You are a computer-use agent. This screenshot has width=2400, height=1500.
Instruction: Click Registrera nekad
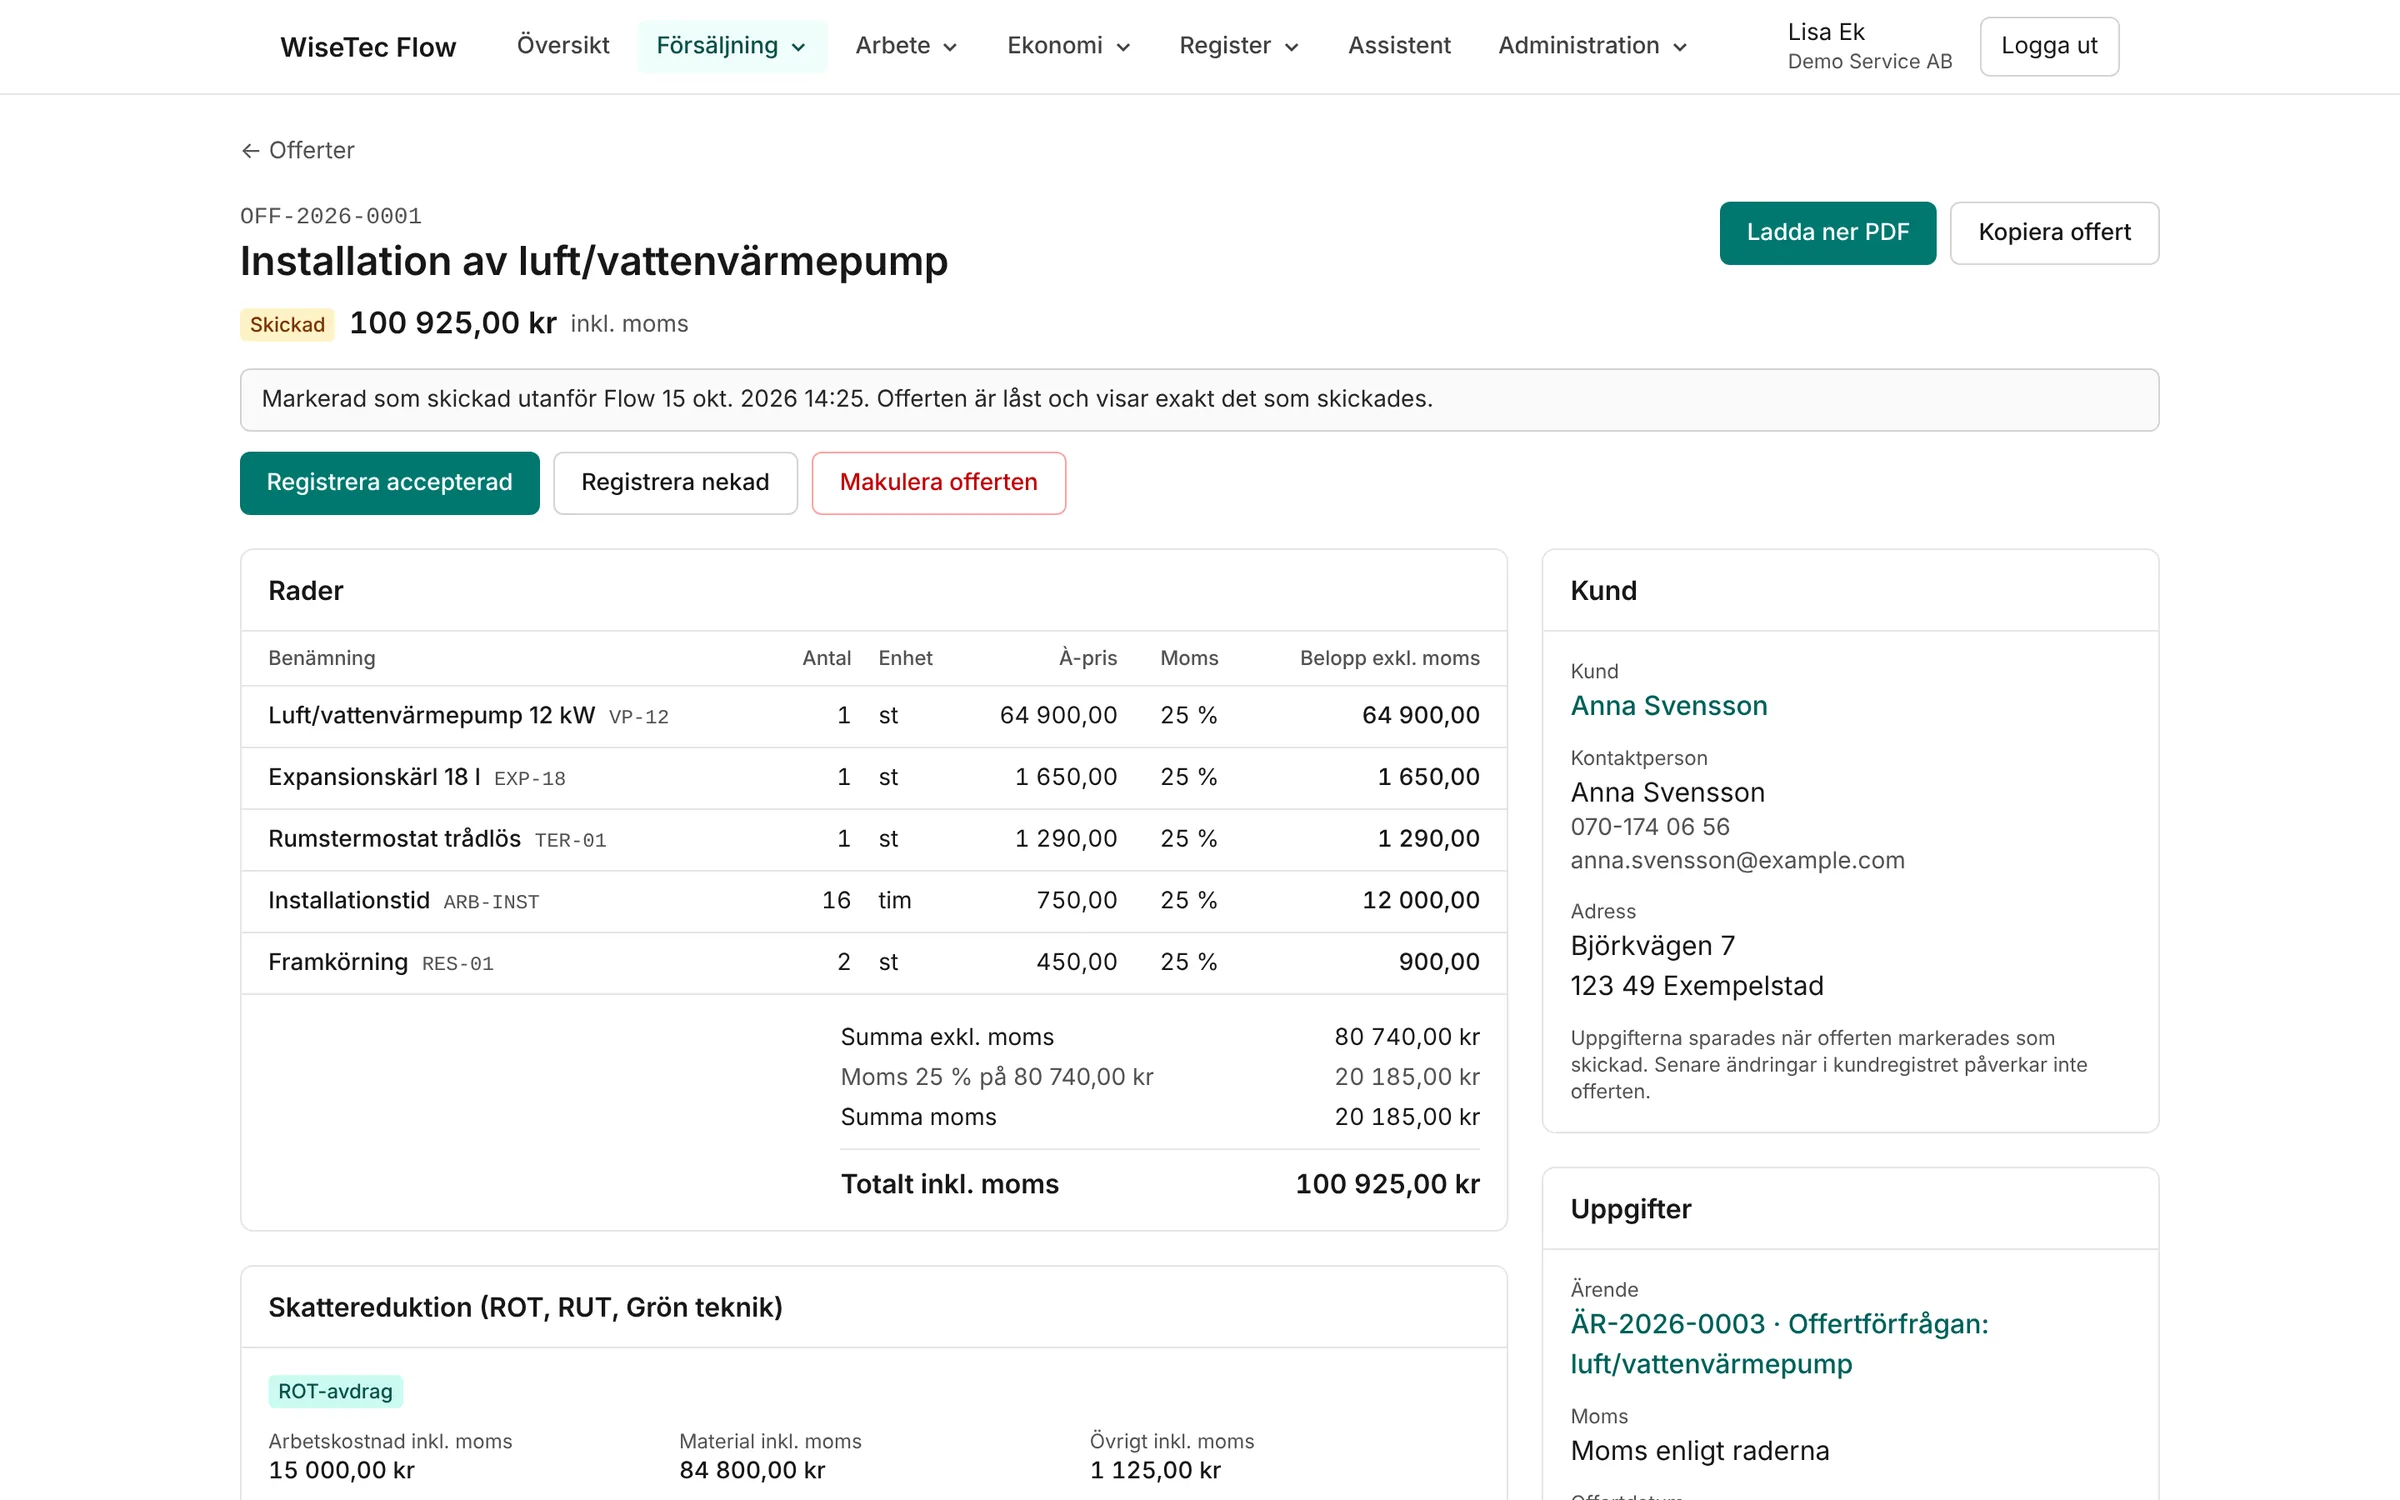point(675,483)
